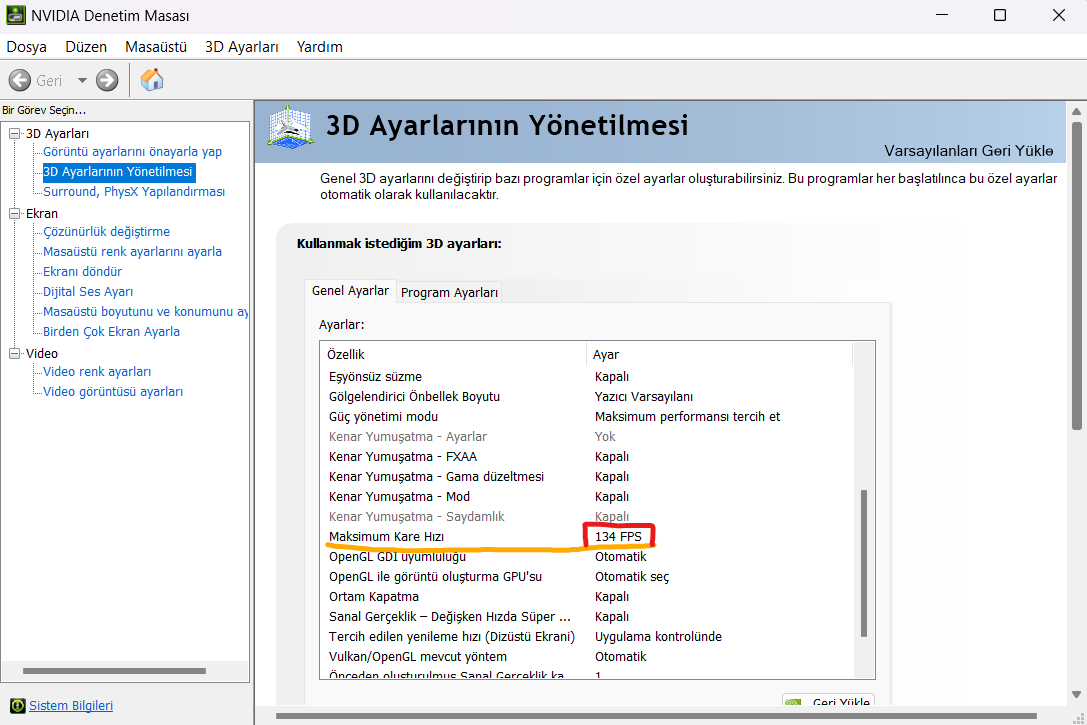Open the Dosya menu
Viewport: 1087px width, 725px height.
(x=26, y=46)
